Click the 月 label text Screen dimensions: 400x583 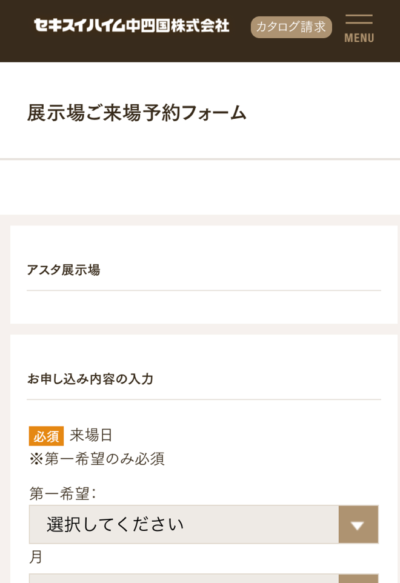click(x=36, y=557)
